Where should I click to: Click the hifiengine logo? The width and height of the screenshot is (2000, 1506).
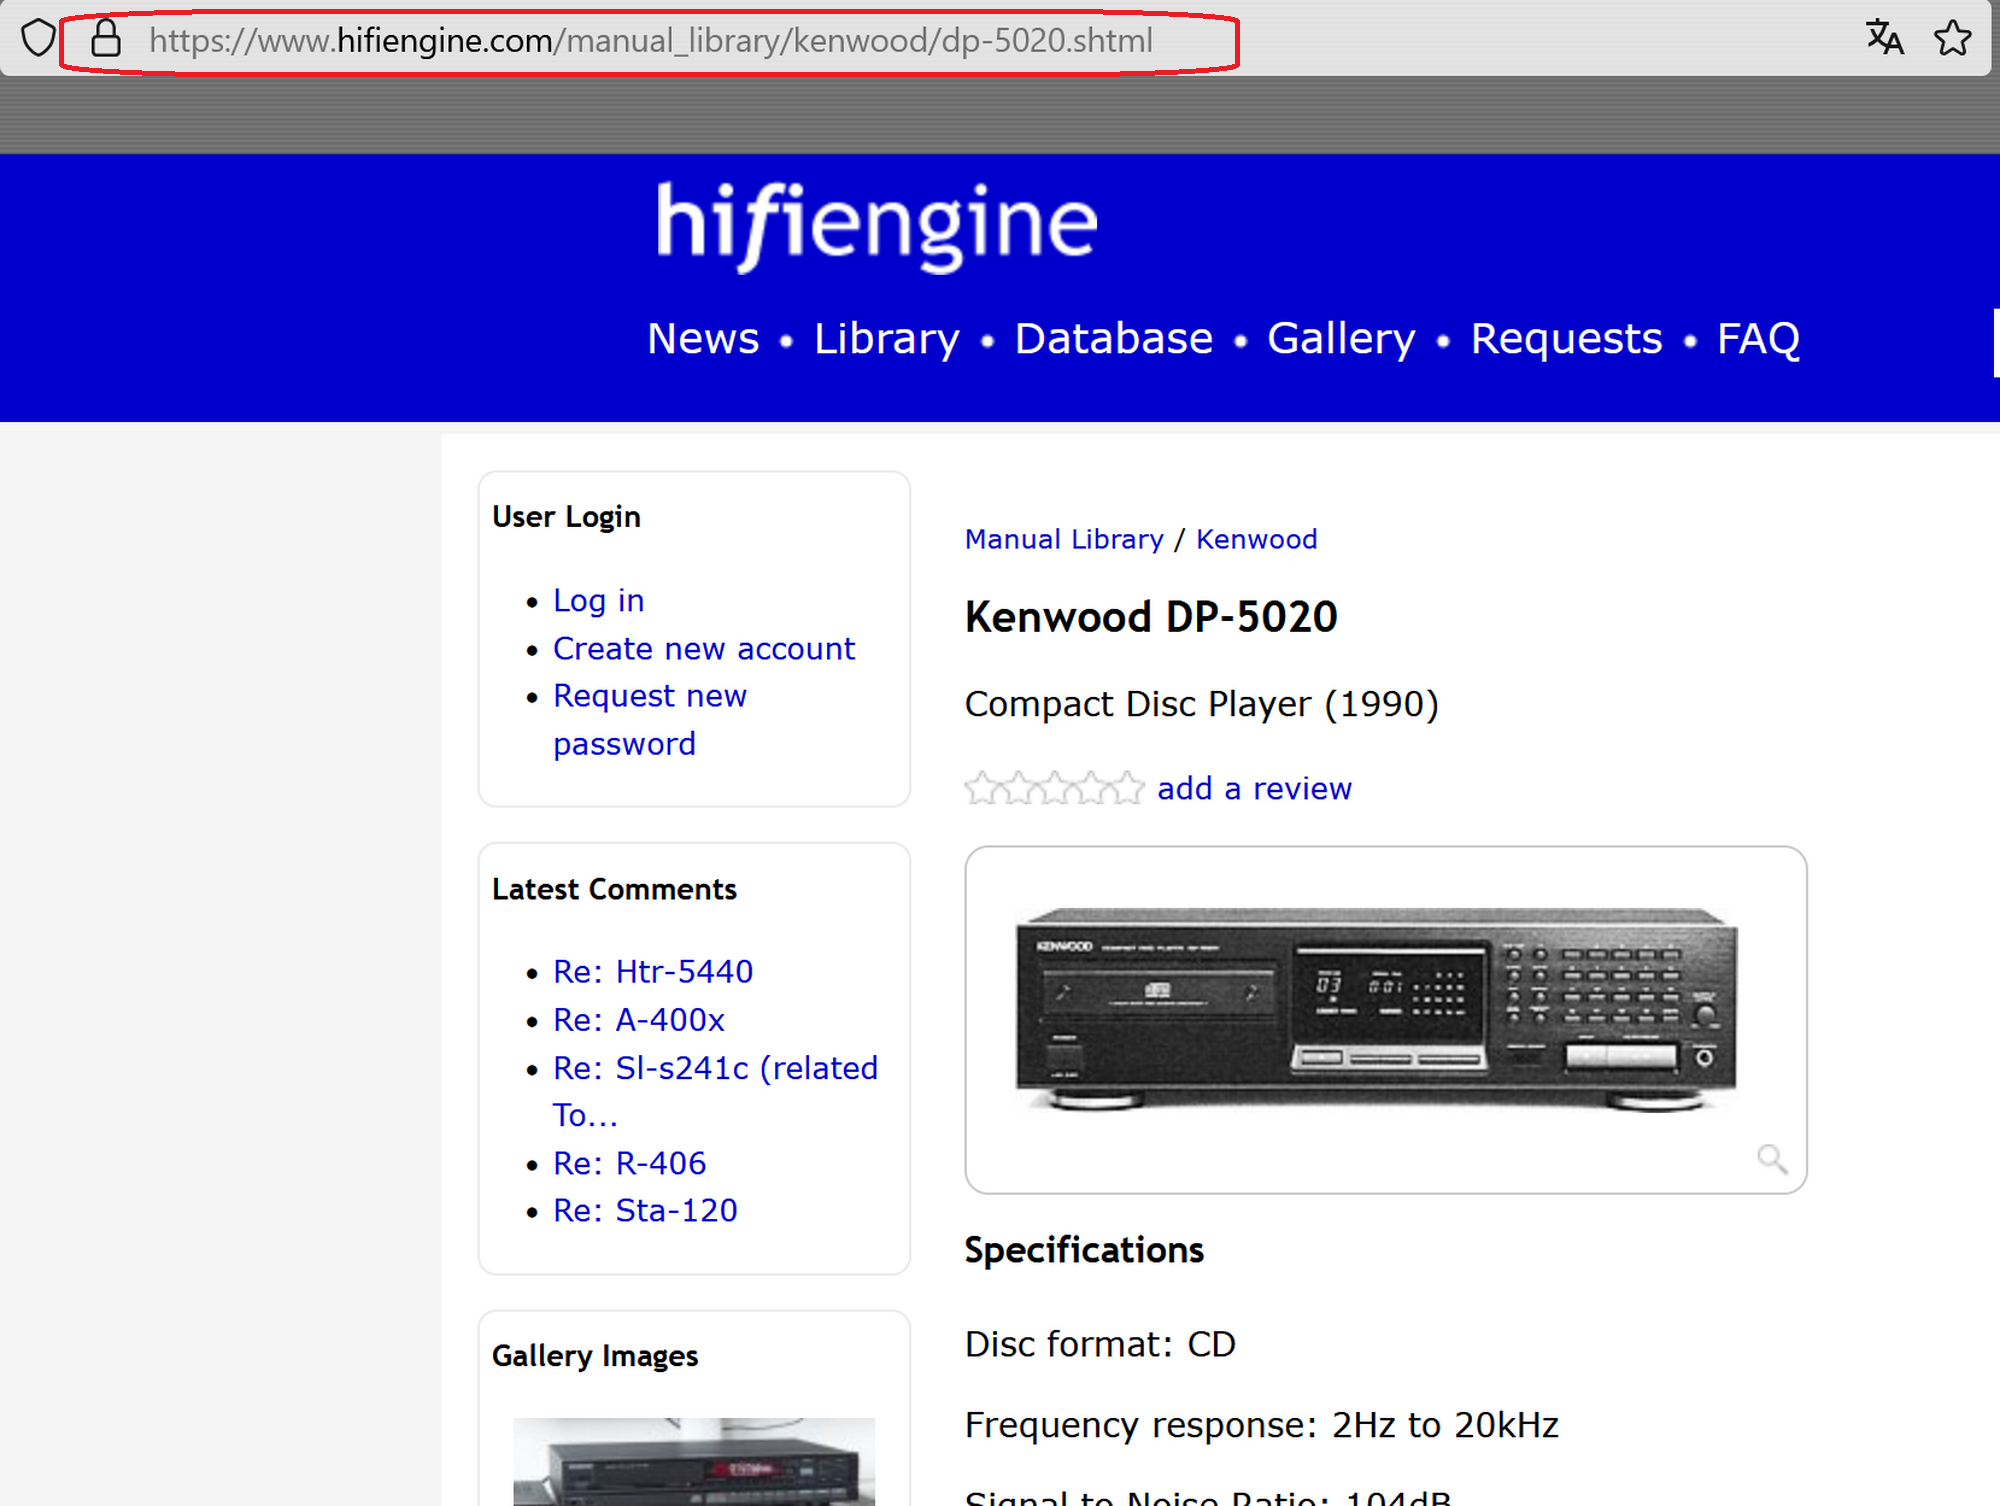click(876, 224)
